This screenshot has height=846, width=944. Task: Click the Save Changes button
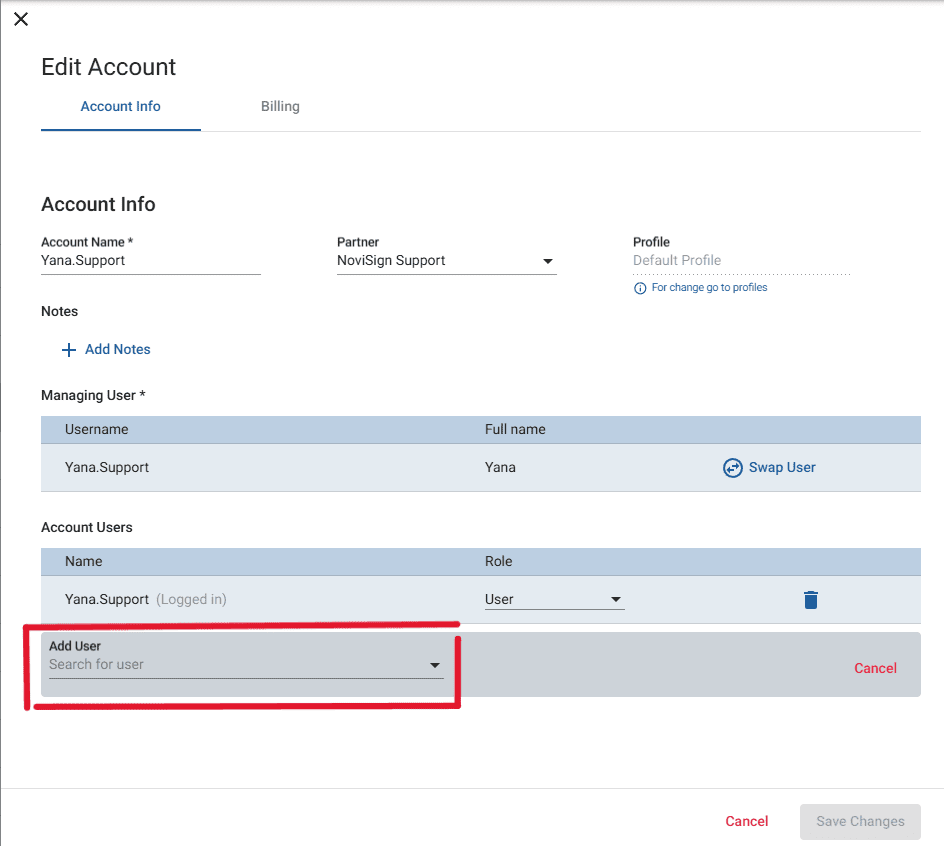coord(859,820)
